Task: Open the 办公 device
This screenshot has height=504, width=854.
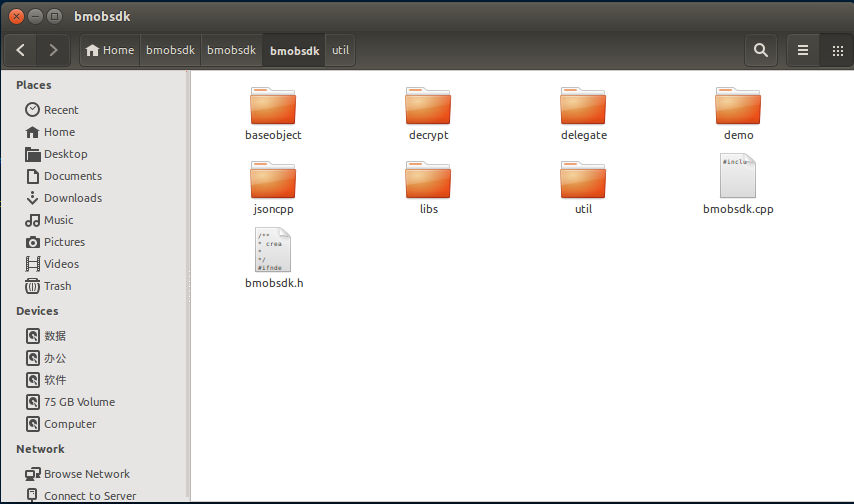Action: [x=46, y=358]
